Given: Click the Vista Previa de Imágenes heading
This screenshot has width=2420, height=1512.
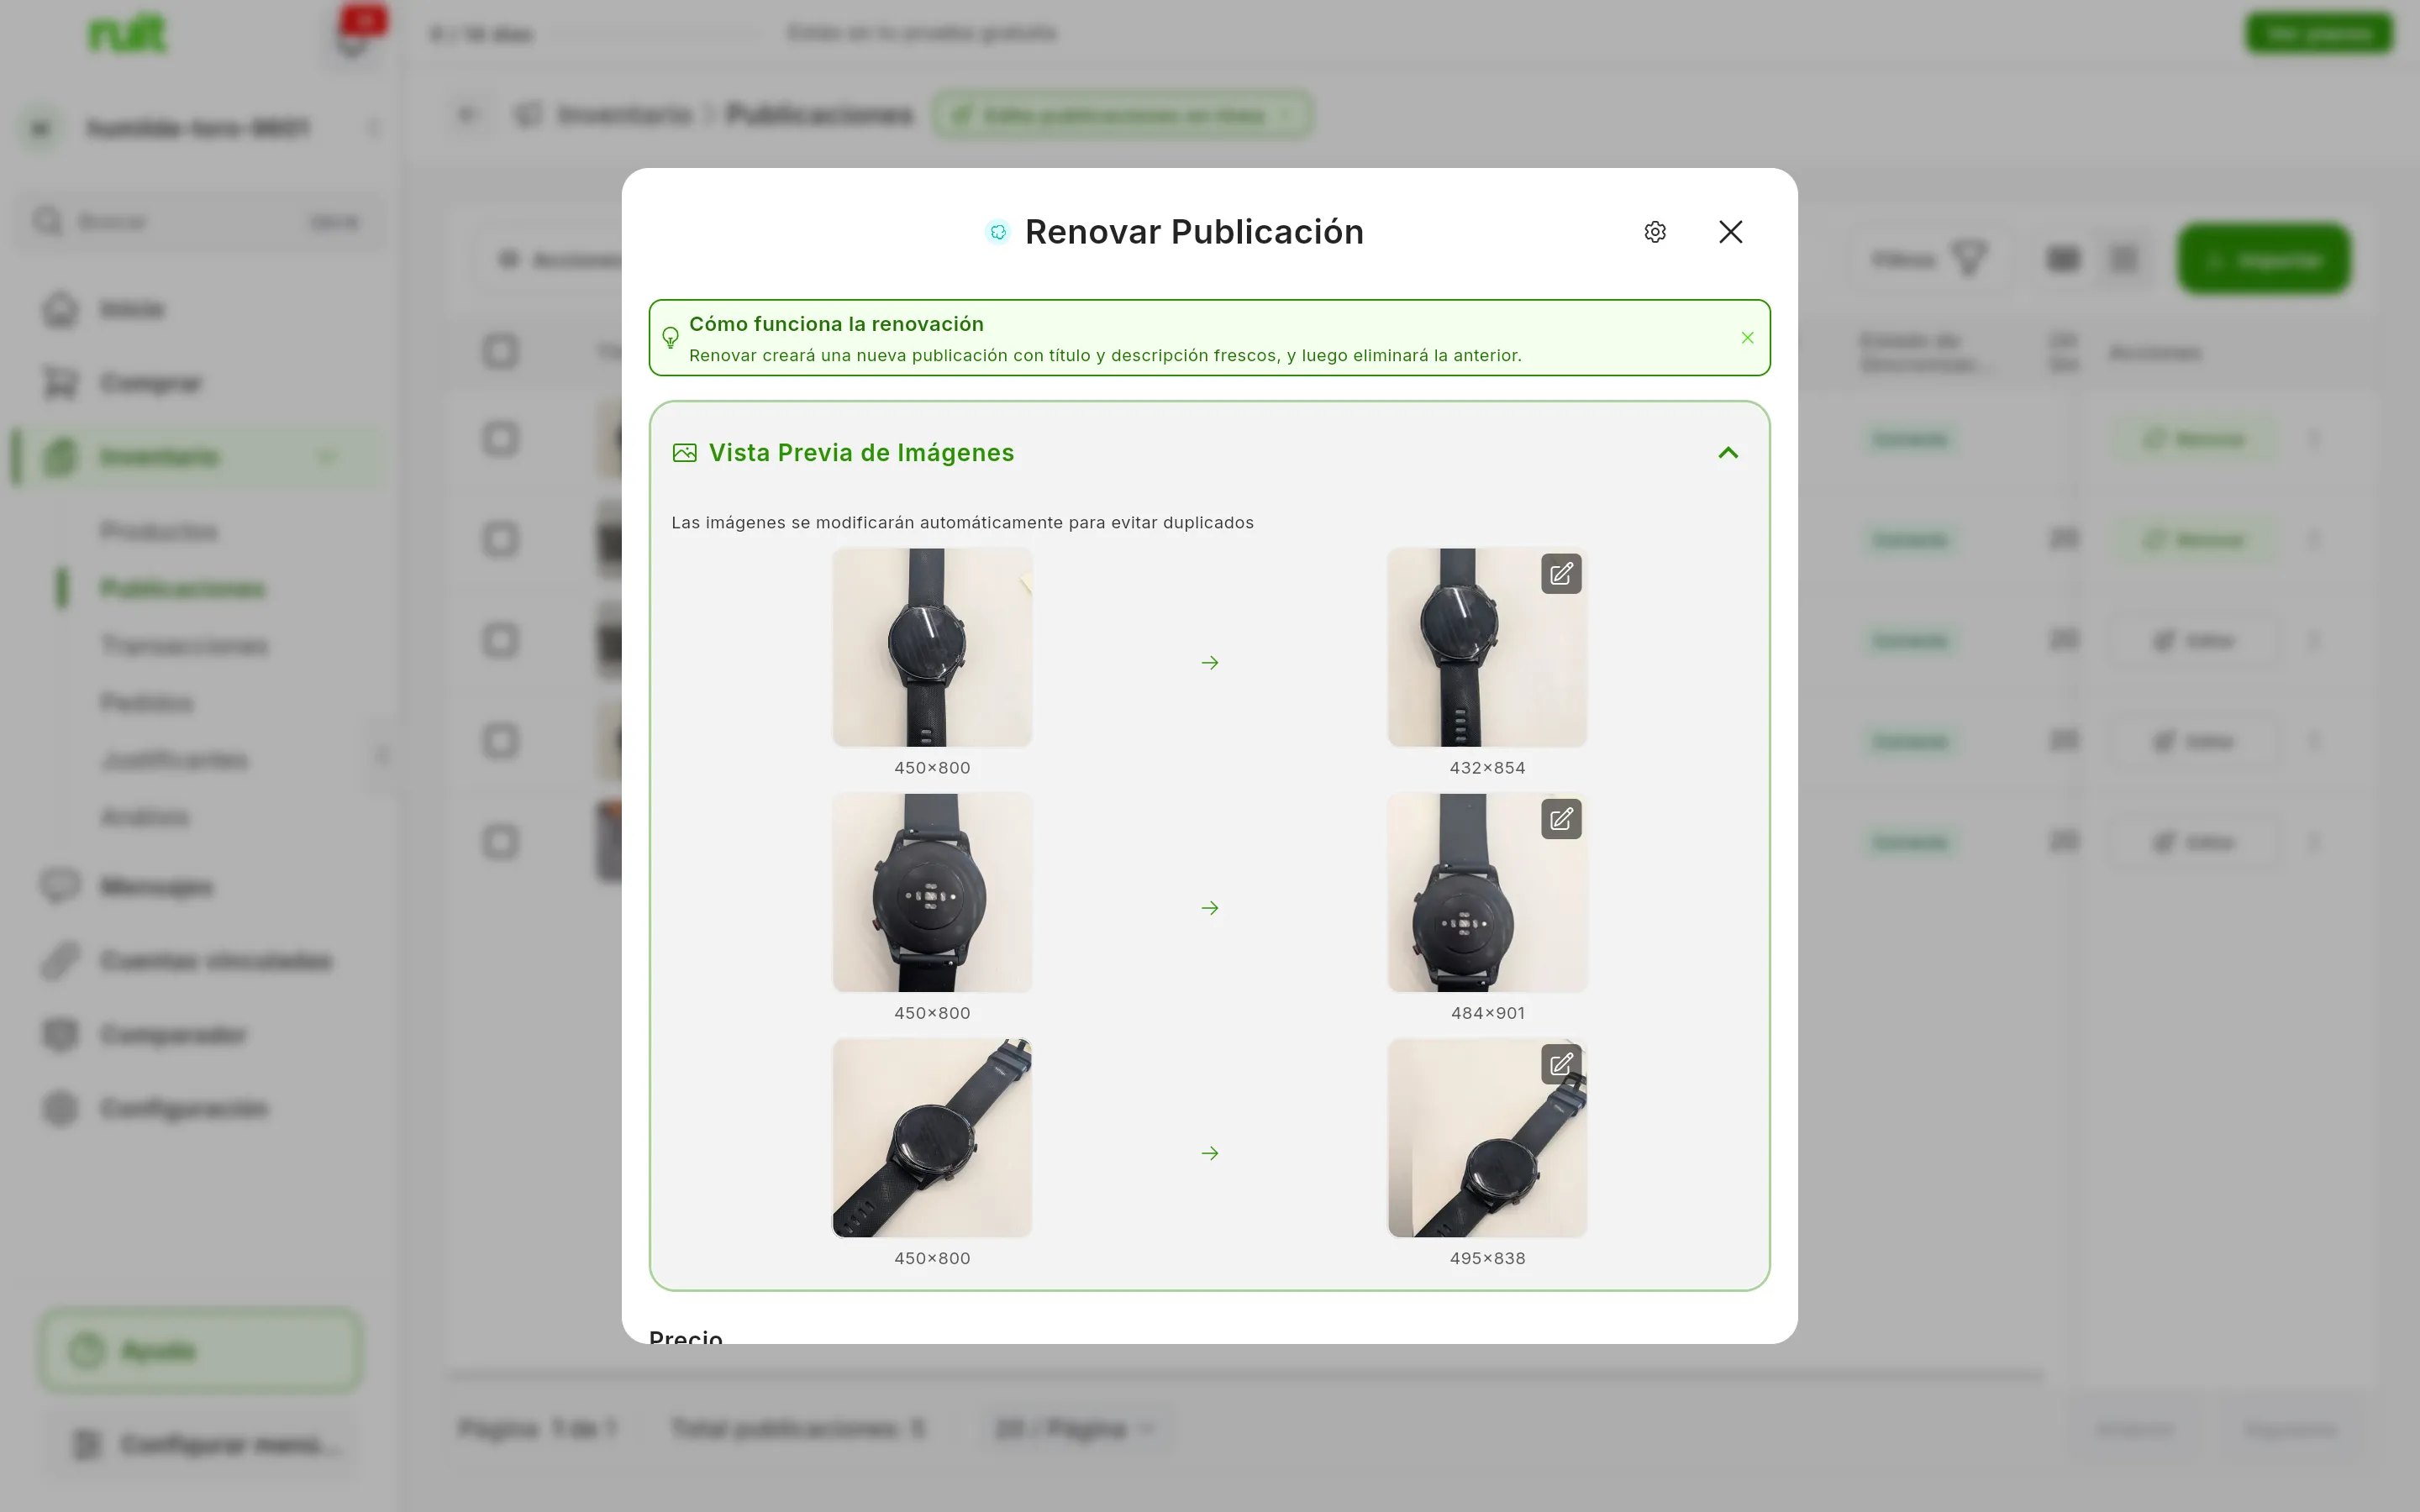Looking at the screenshot, I should 861,453.
